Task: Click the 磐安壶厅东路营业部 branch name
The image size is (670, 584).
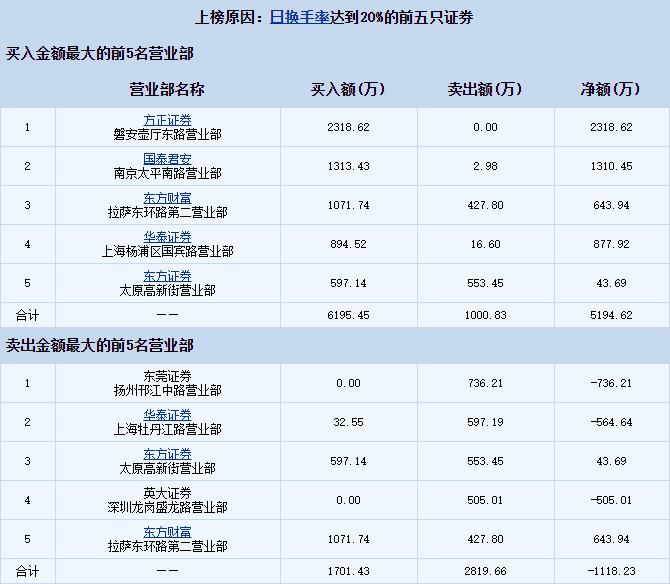Action: (x=168, y=135)
